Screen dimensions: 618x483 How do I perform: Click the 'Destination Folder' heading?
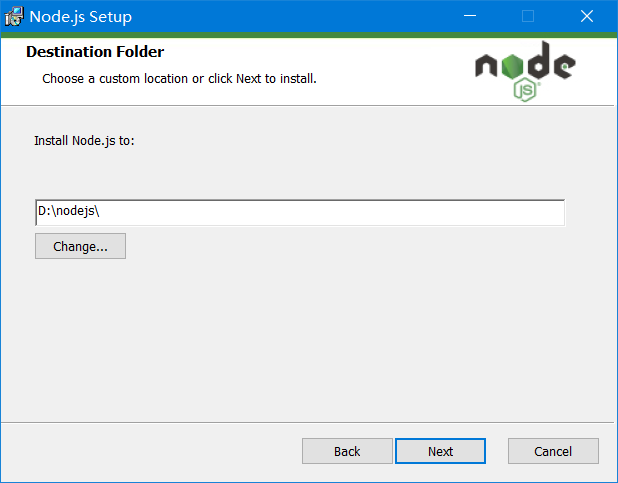coord(95,52)
